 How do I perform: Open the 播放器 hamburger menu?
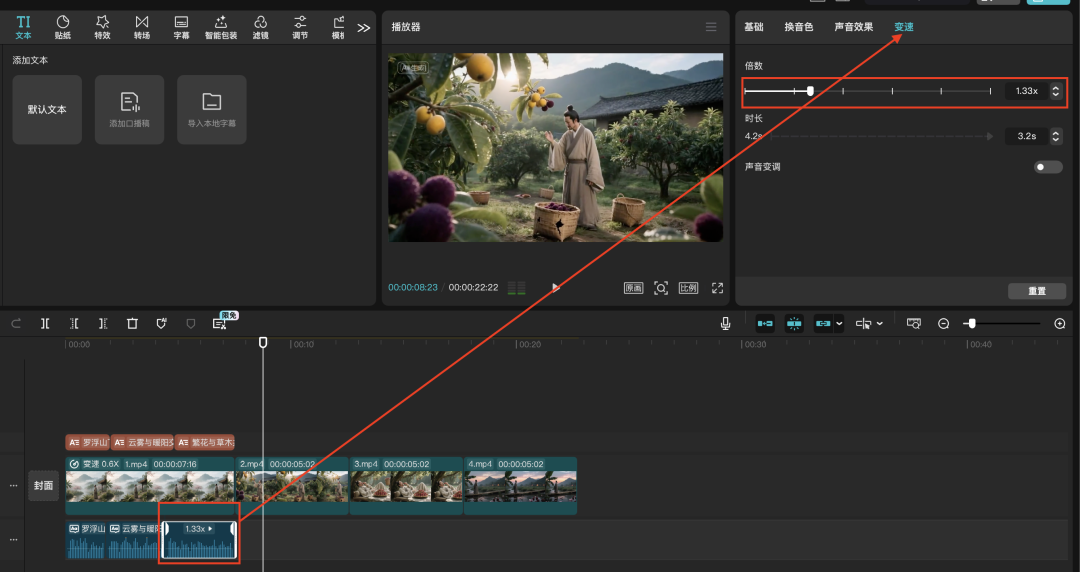[711, 27]
